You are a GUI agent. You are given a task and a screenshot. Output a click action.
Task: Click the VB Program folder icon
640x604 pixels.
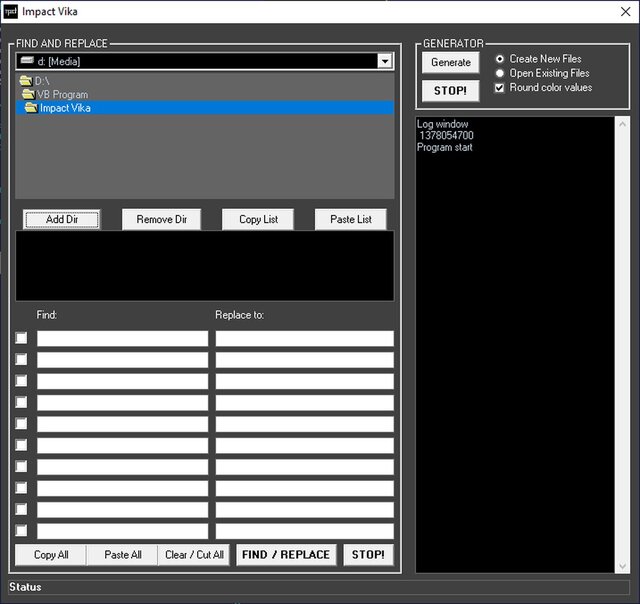[x=27, y=94]
